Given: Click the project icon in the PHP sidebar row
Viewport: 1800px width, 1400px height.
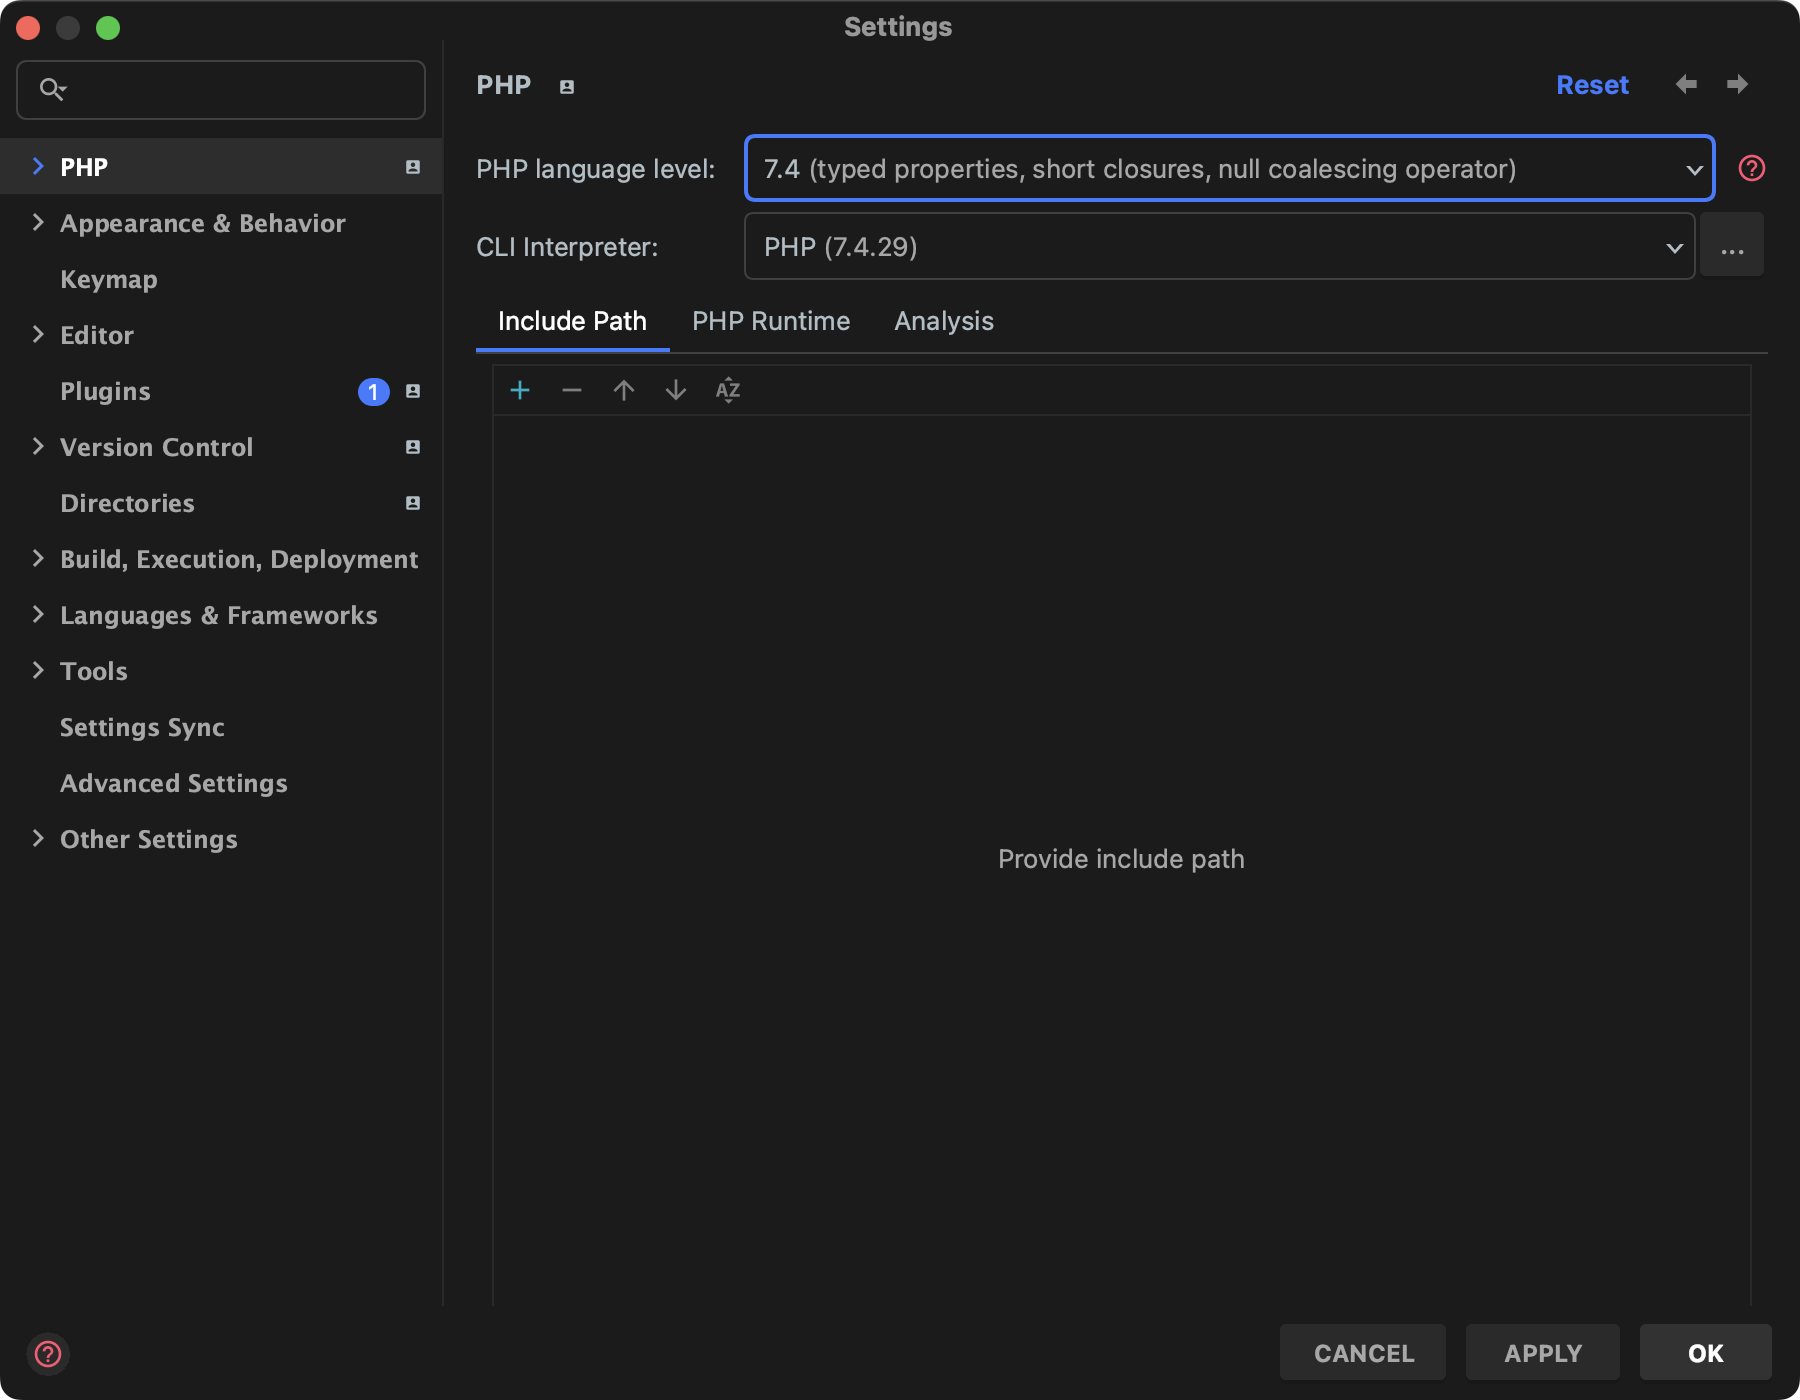Looking at the screenshot, I should (413, 167).
